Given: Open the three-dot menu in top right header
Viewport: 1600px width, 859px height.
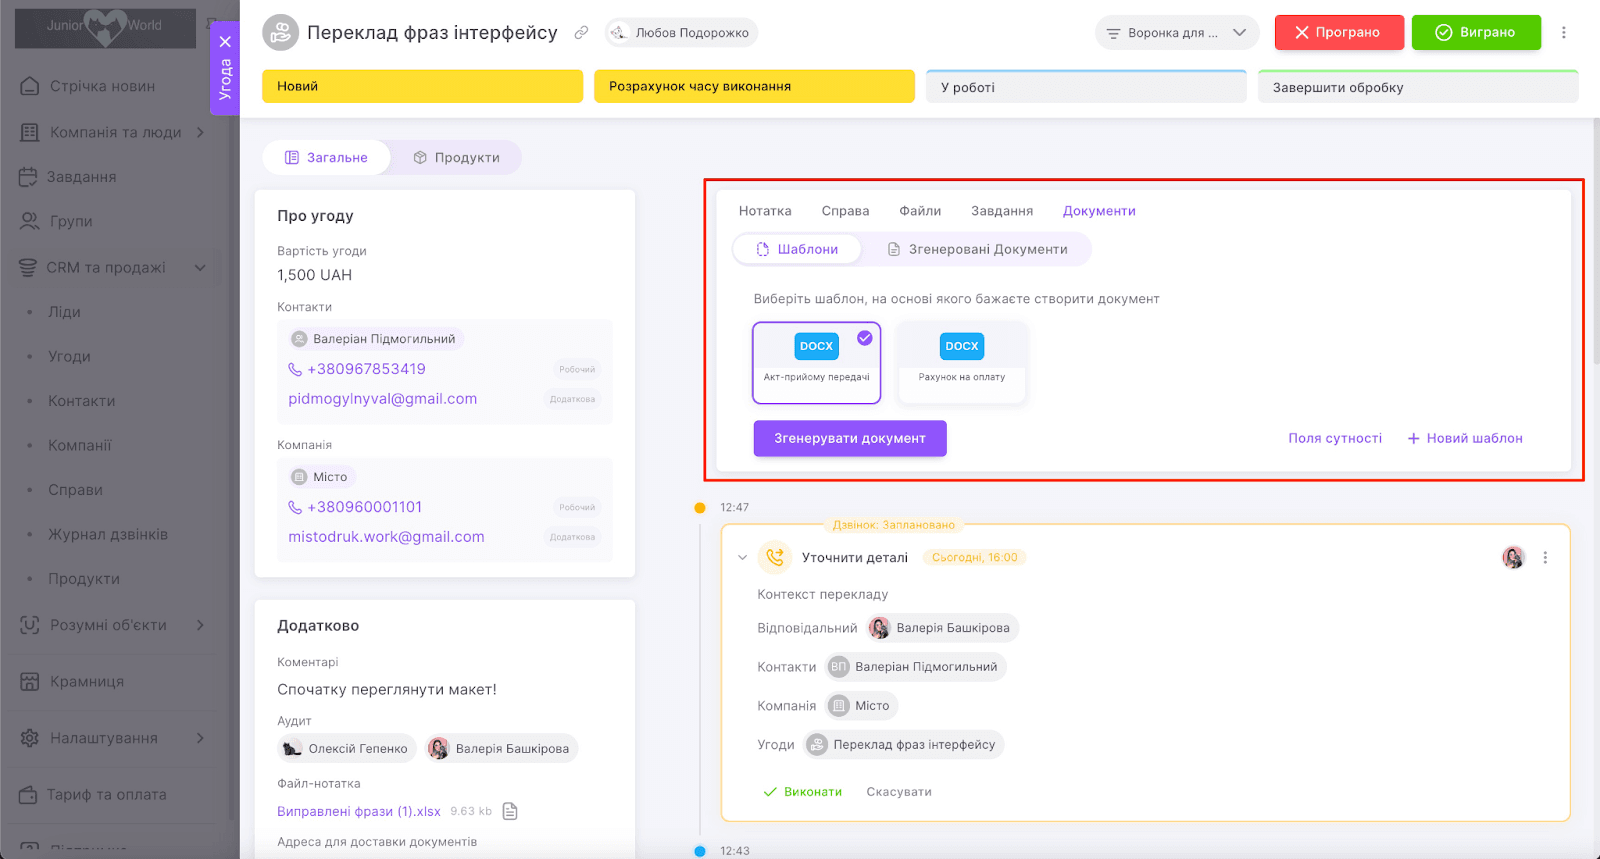Looking at the screenshot, I should coord(1564,33).
